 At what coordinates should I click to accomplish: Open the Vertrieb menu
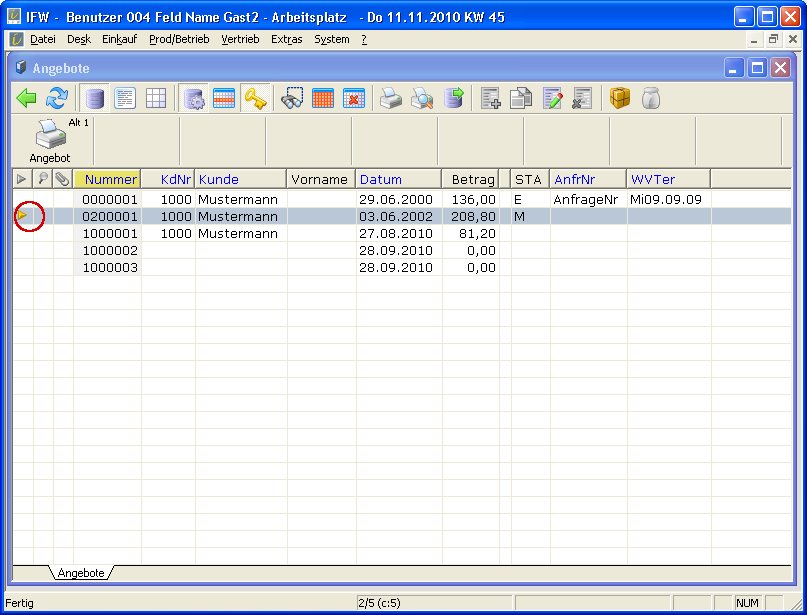240,39
